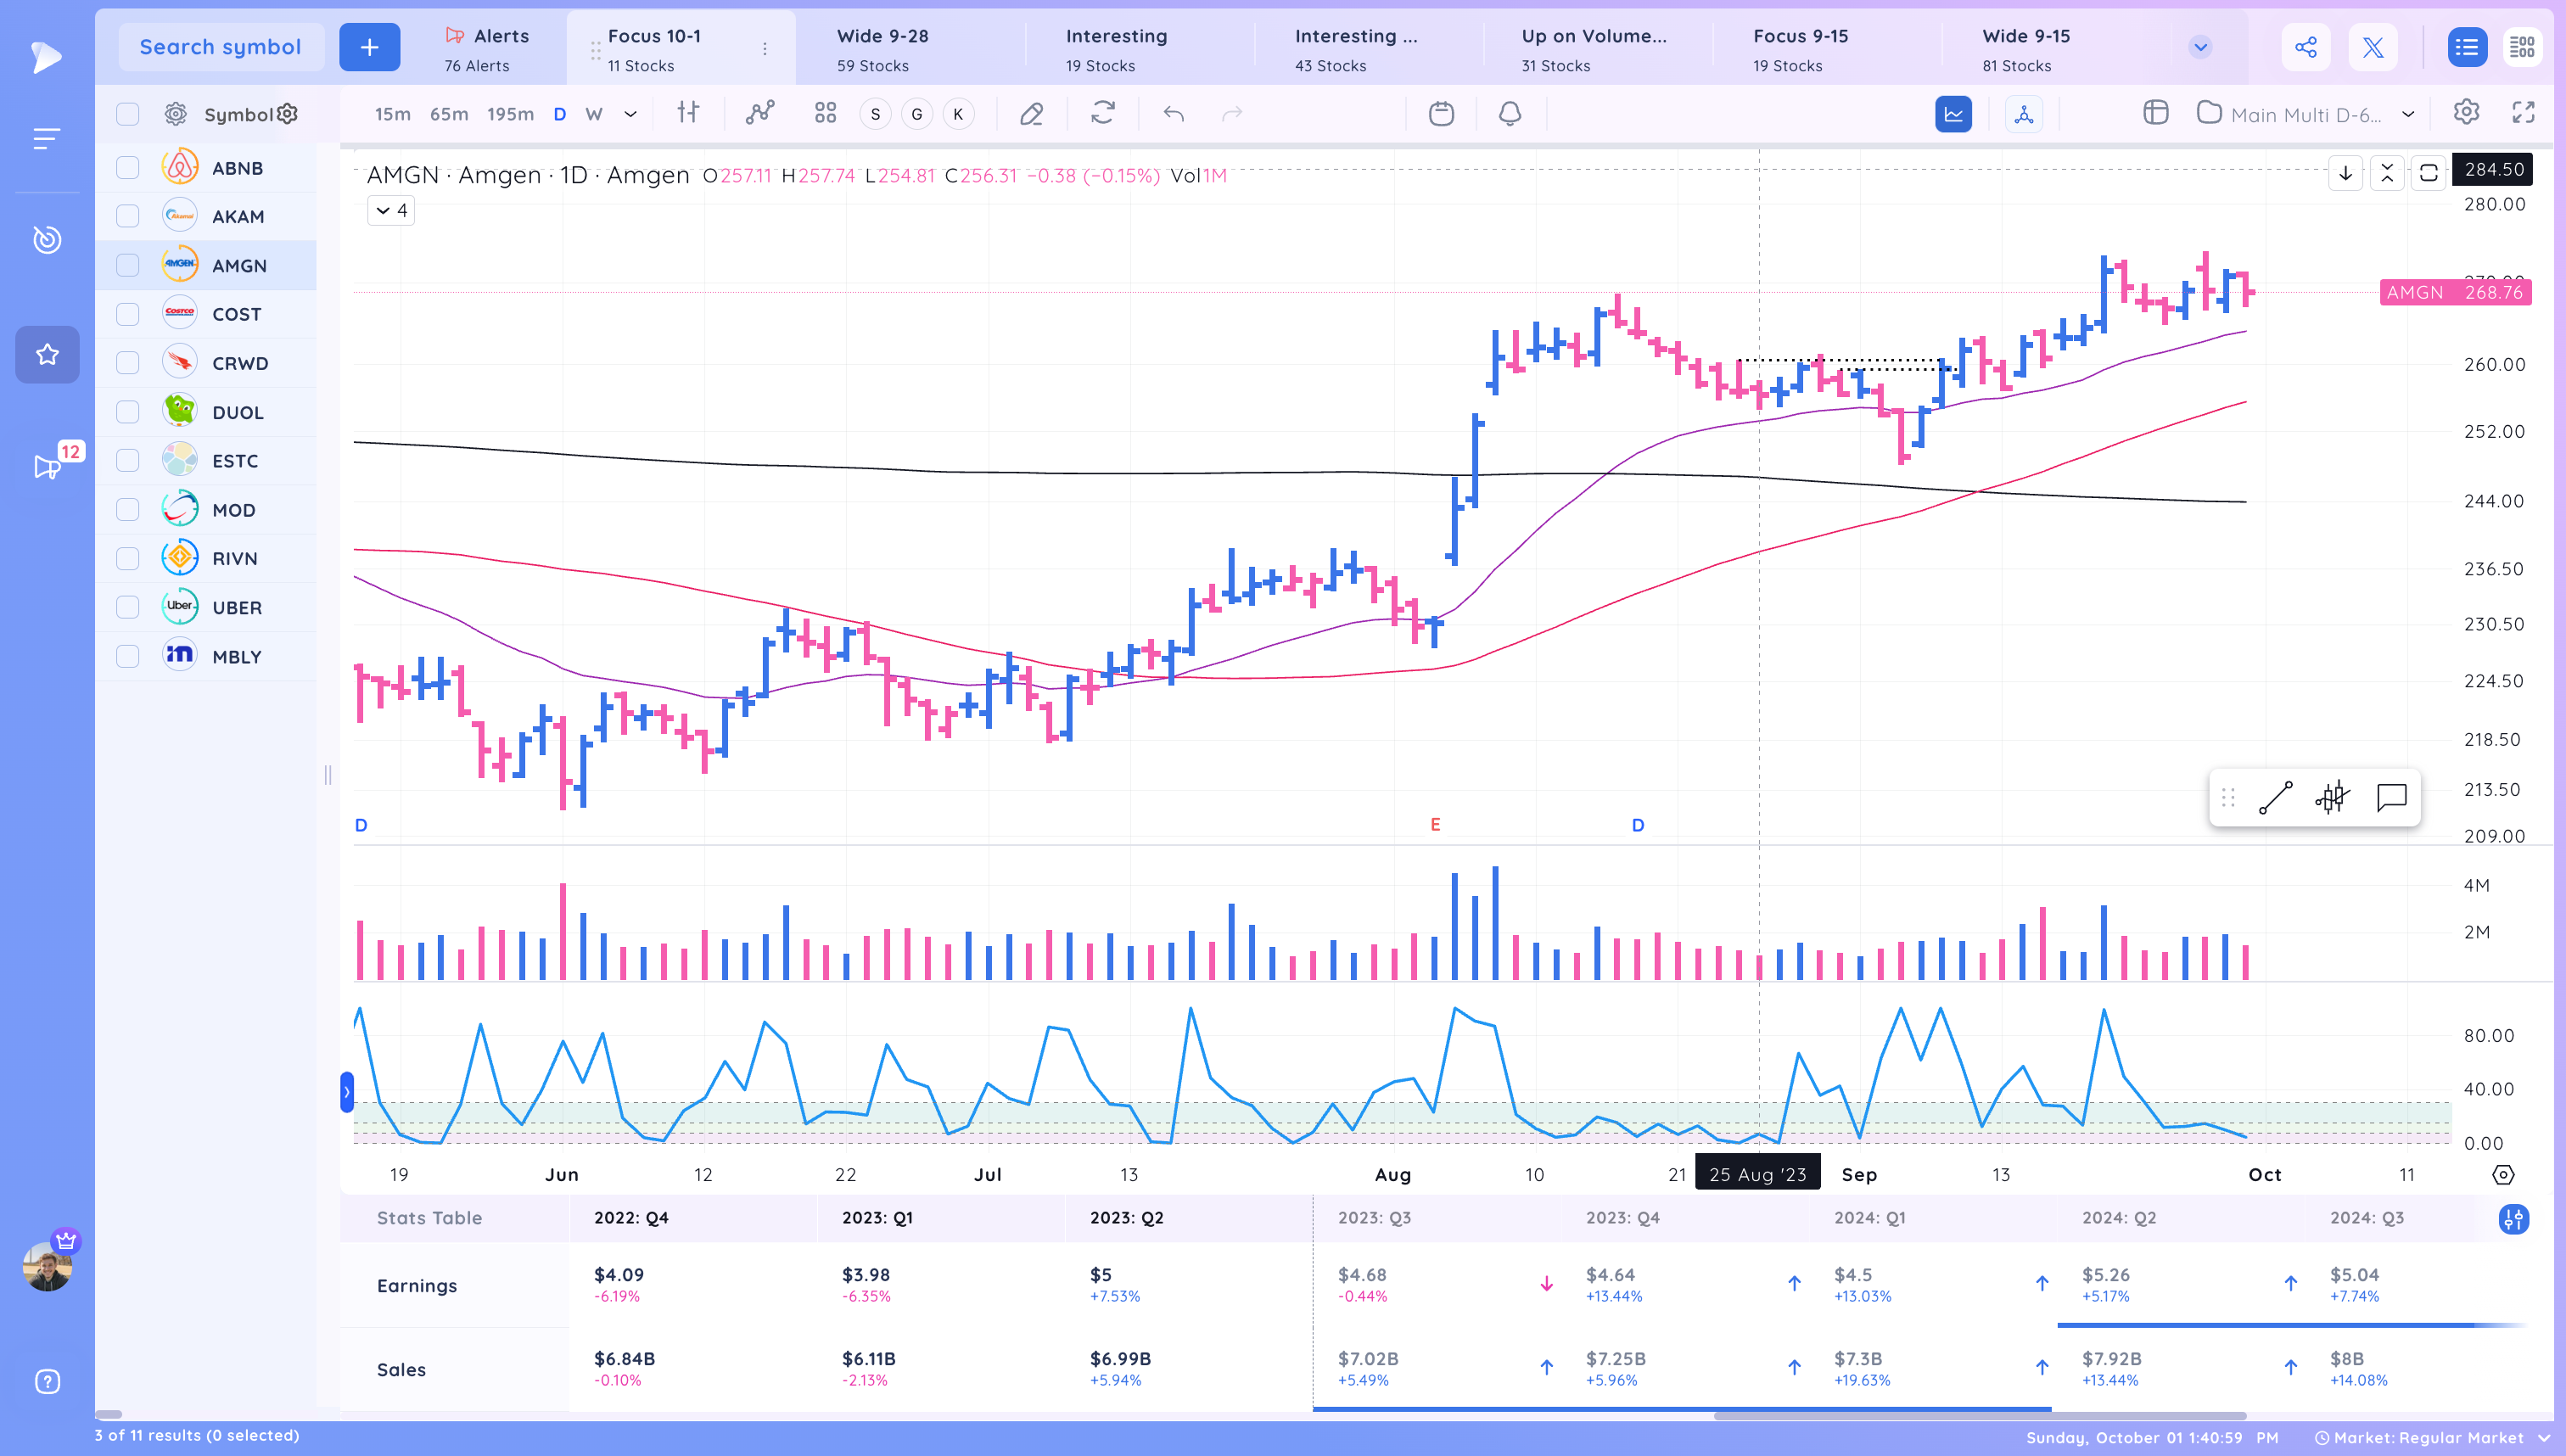Image resolution: width=2566 pixels, height=1456 pixels.
Task: Check the AMGN row checkbox
Action: [x=127, y=265]
